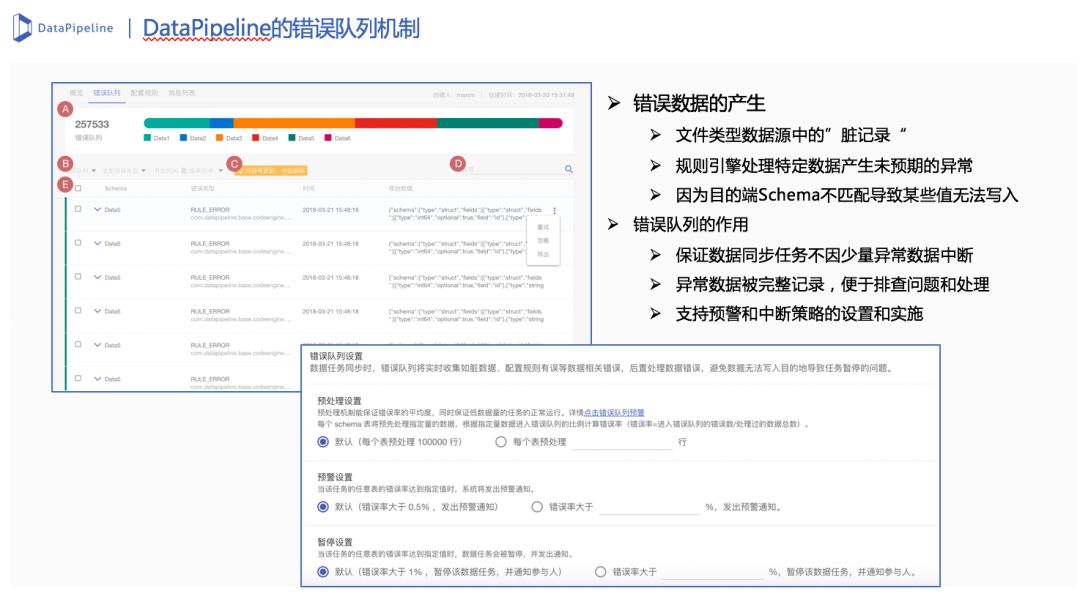Switch to the 概览 tab

point(76,93)
